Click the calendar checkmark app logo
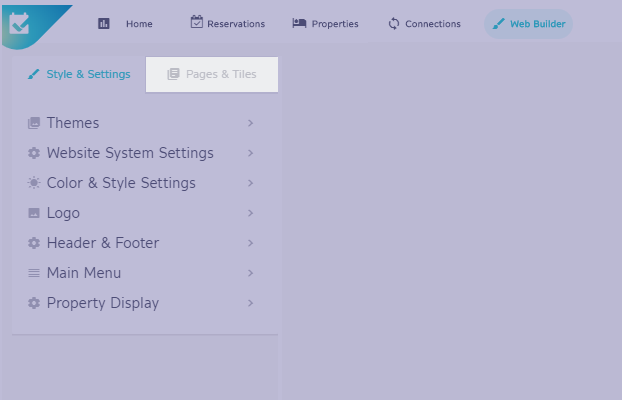Image resolution: width=622 pixels, height=400 pixels. [19, 24]
